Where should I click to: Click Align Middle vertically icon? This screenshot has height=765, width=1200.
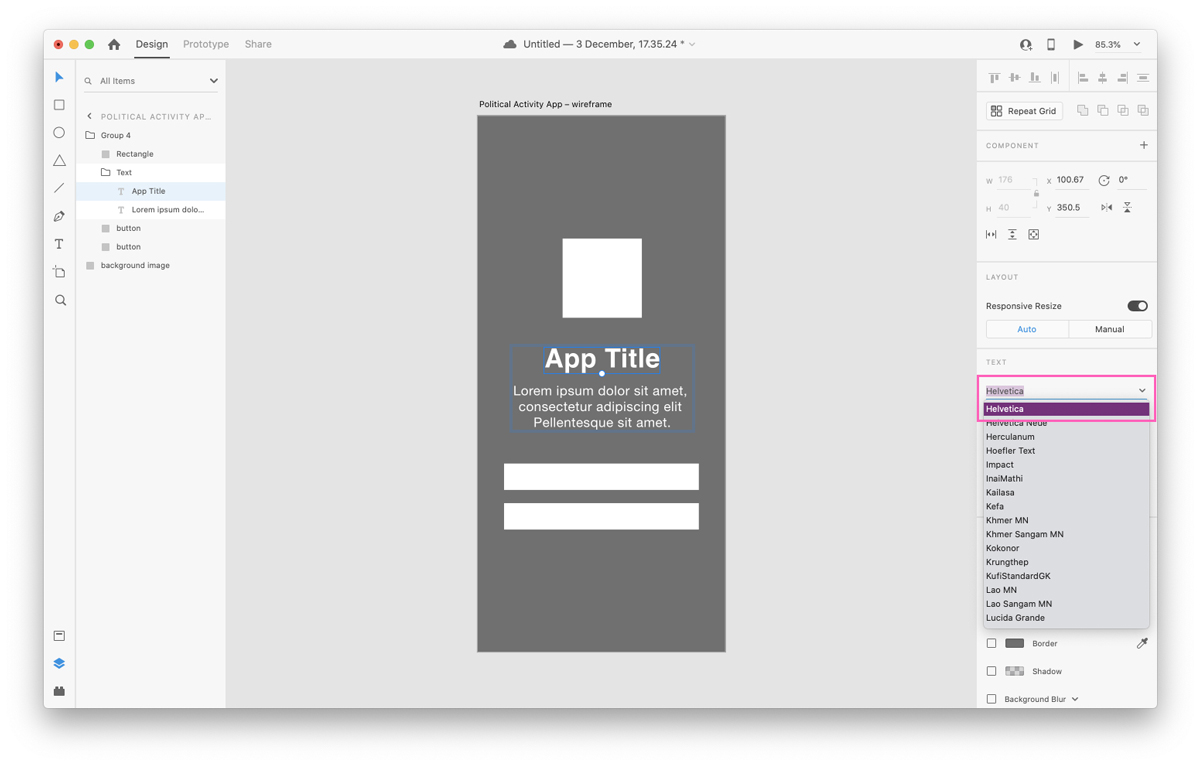(x=1014, y=77)
